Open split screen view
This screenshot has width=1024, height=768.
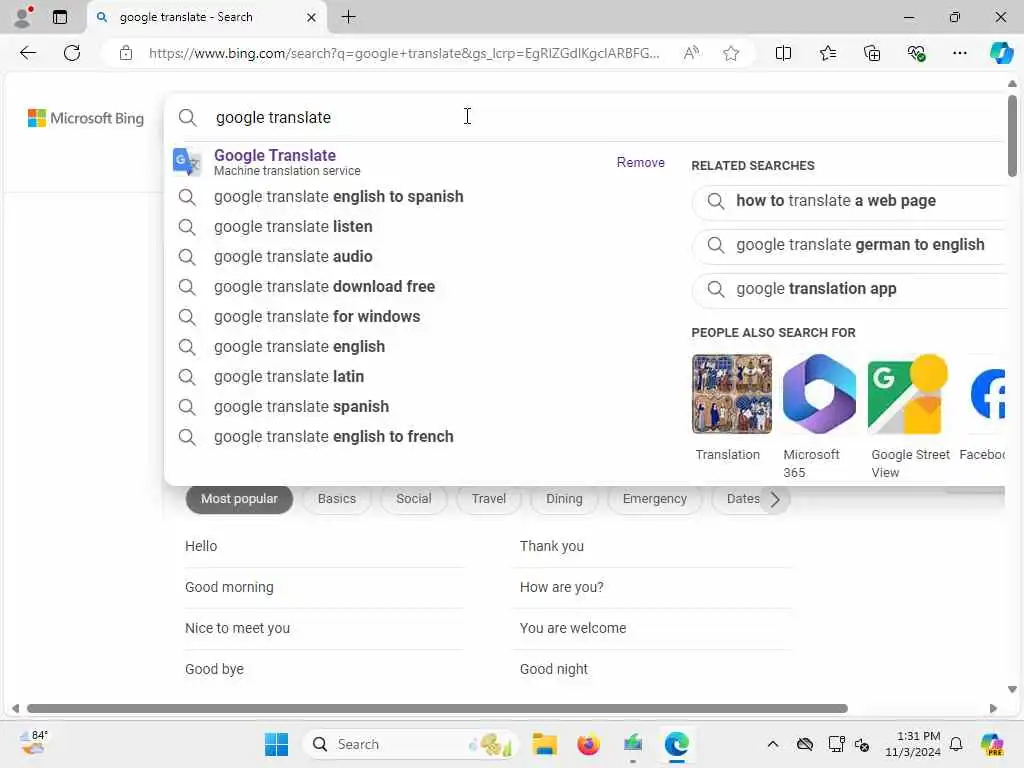(x=783, y=53)
